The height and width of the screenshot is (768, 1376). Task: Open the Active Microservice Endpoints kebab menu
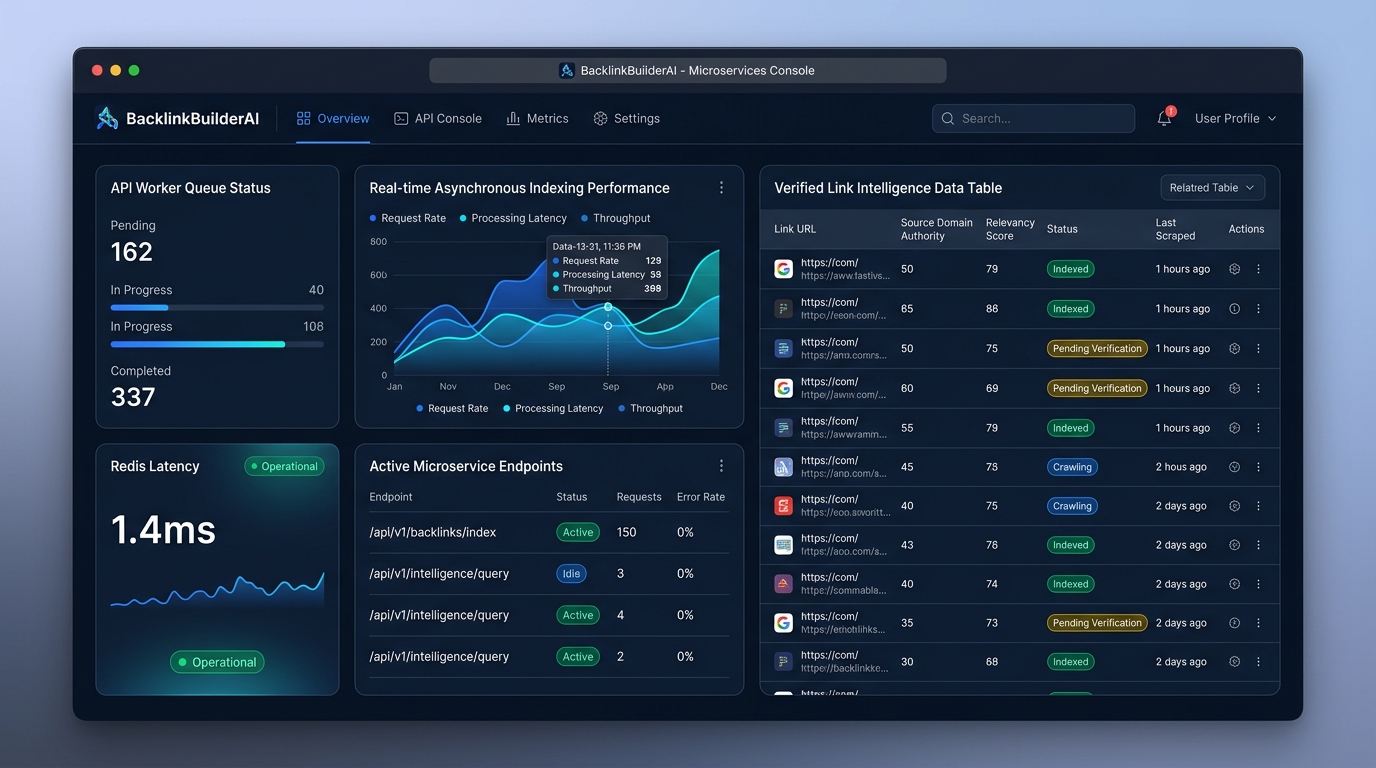coord(721,466)
